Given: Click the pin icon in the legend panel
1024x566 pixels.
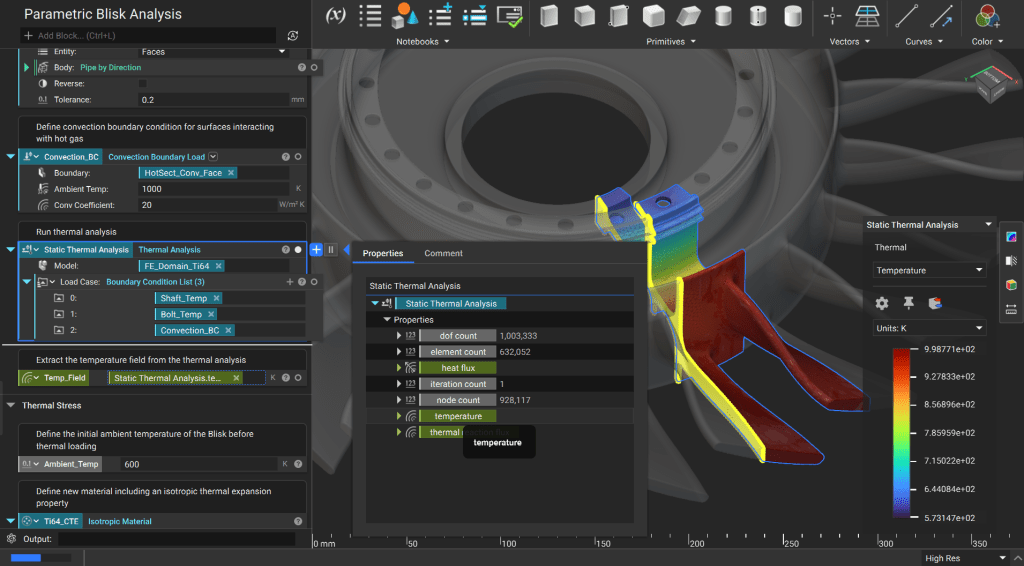Looking at the screenshot, I should (x=908, y=303).
